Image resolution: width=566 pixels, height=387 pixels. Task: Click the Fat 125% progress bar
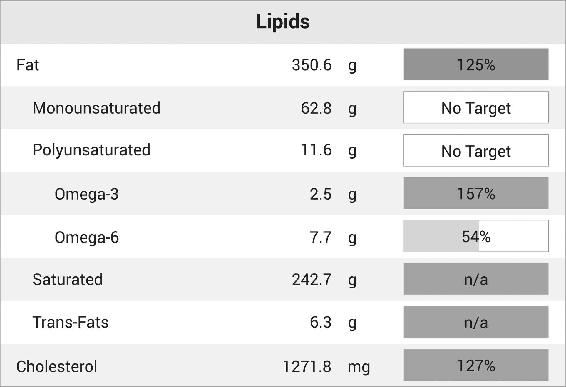pos(476,64)
